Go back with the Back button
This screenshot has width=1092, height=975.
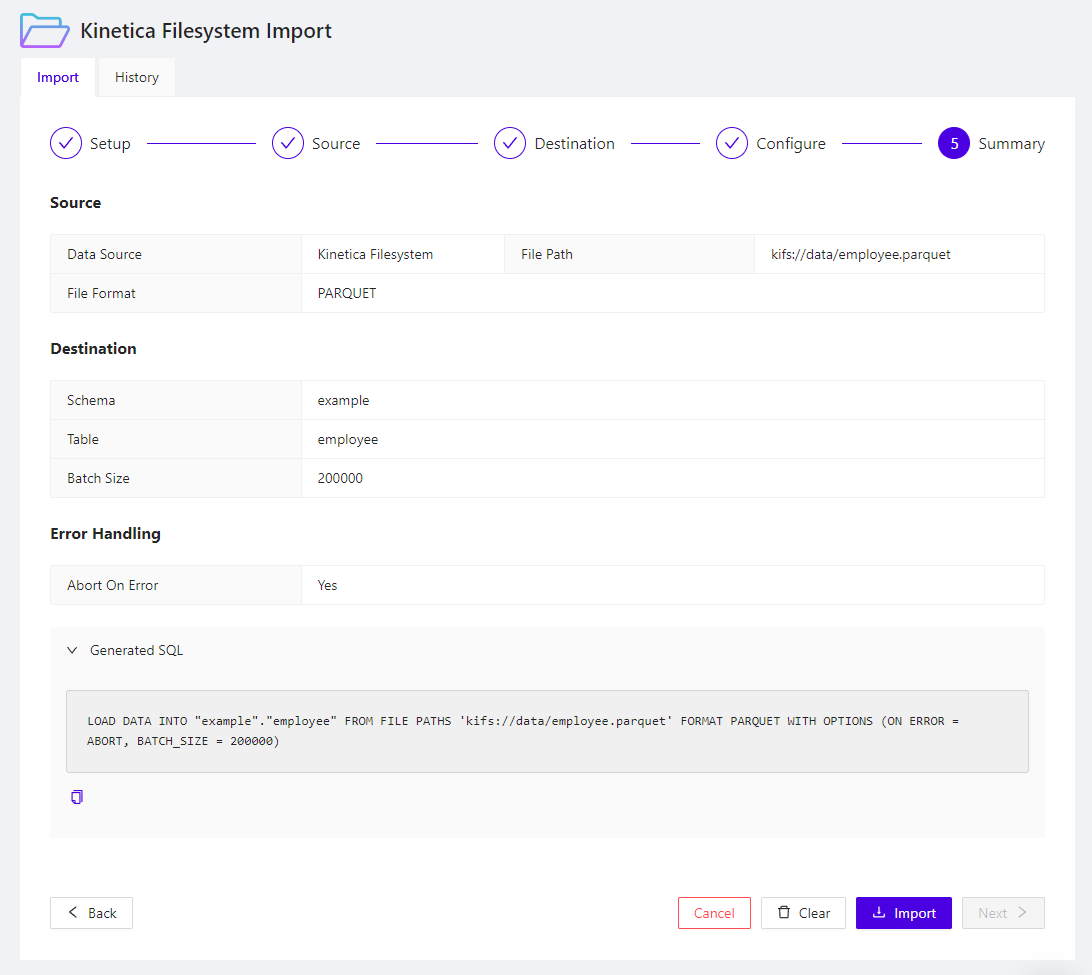tap(91, 912)
